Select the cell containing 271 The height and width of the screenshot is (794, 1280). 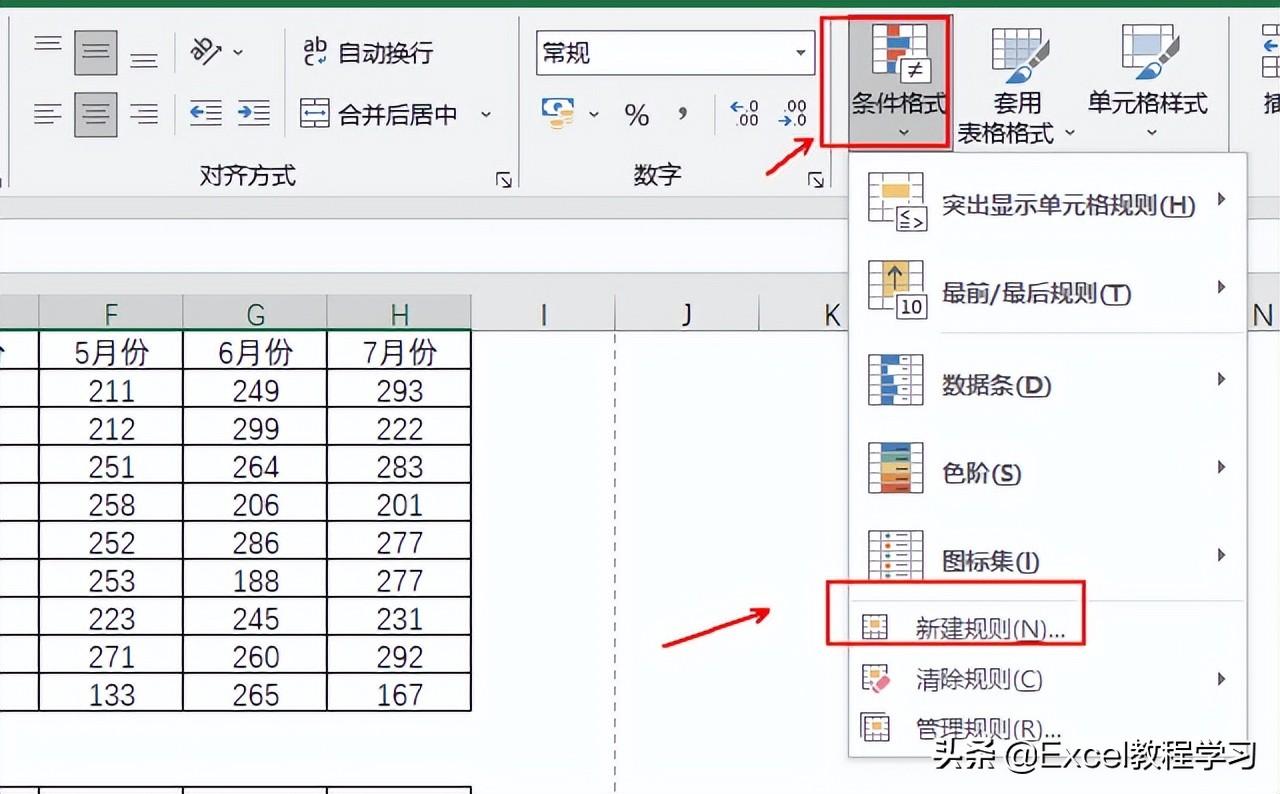tap(111, 656)
